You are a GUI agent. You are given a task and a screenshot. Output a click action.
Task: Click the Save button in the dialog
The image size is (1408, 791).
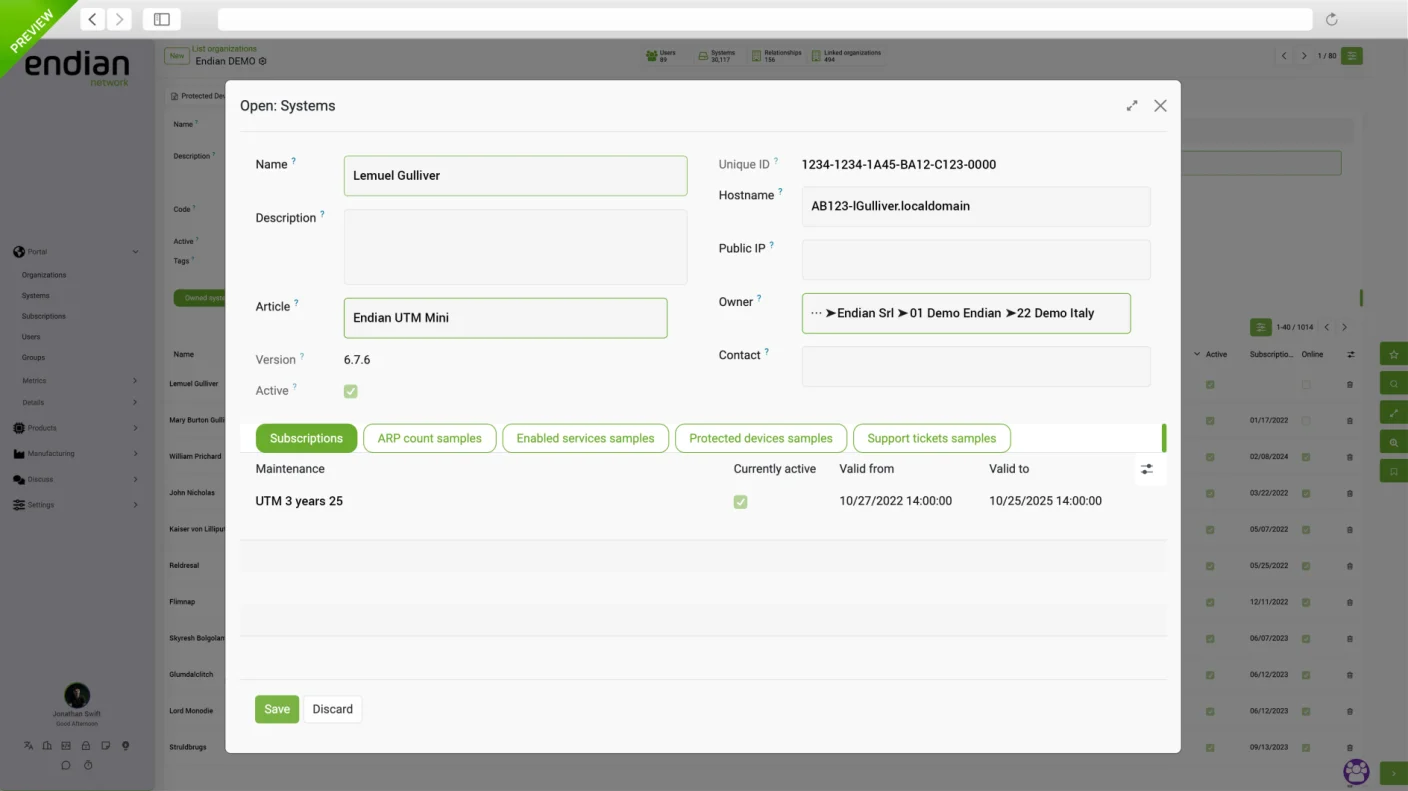pos(276,709)
